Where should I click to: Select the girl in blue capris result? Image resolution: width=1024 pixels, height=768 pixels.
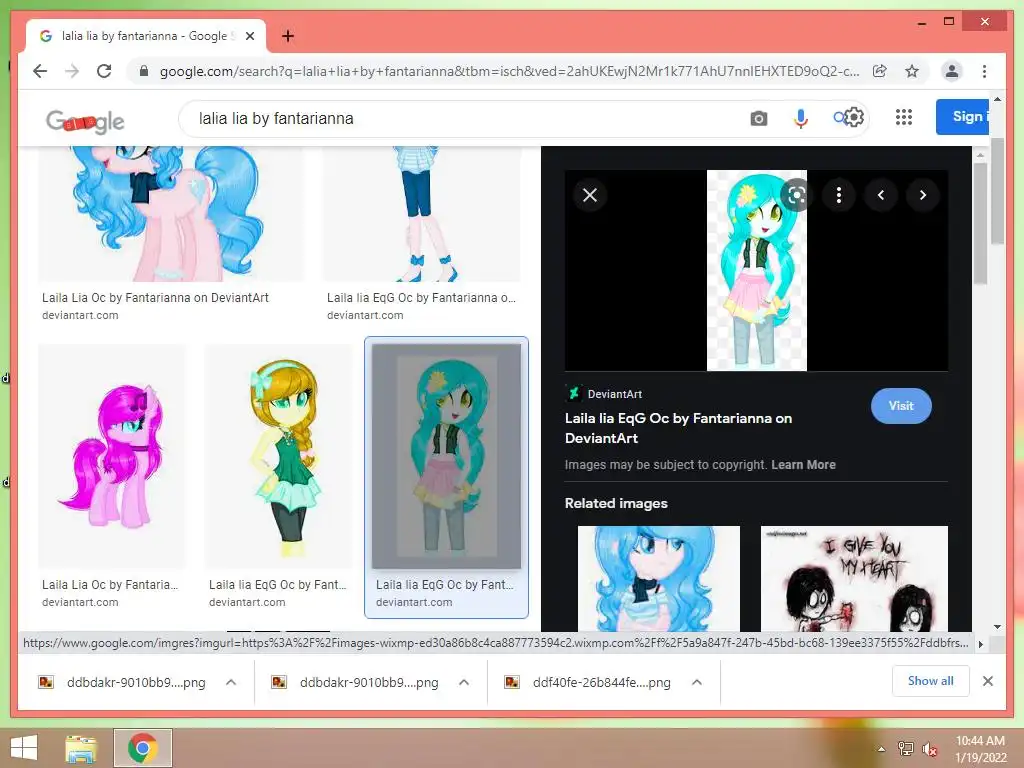point(421,214)
